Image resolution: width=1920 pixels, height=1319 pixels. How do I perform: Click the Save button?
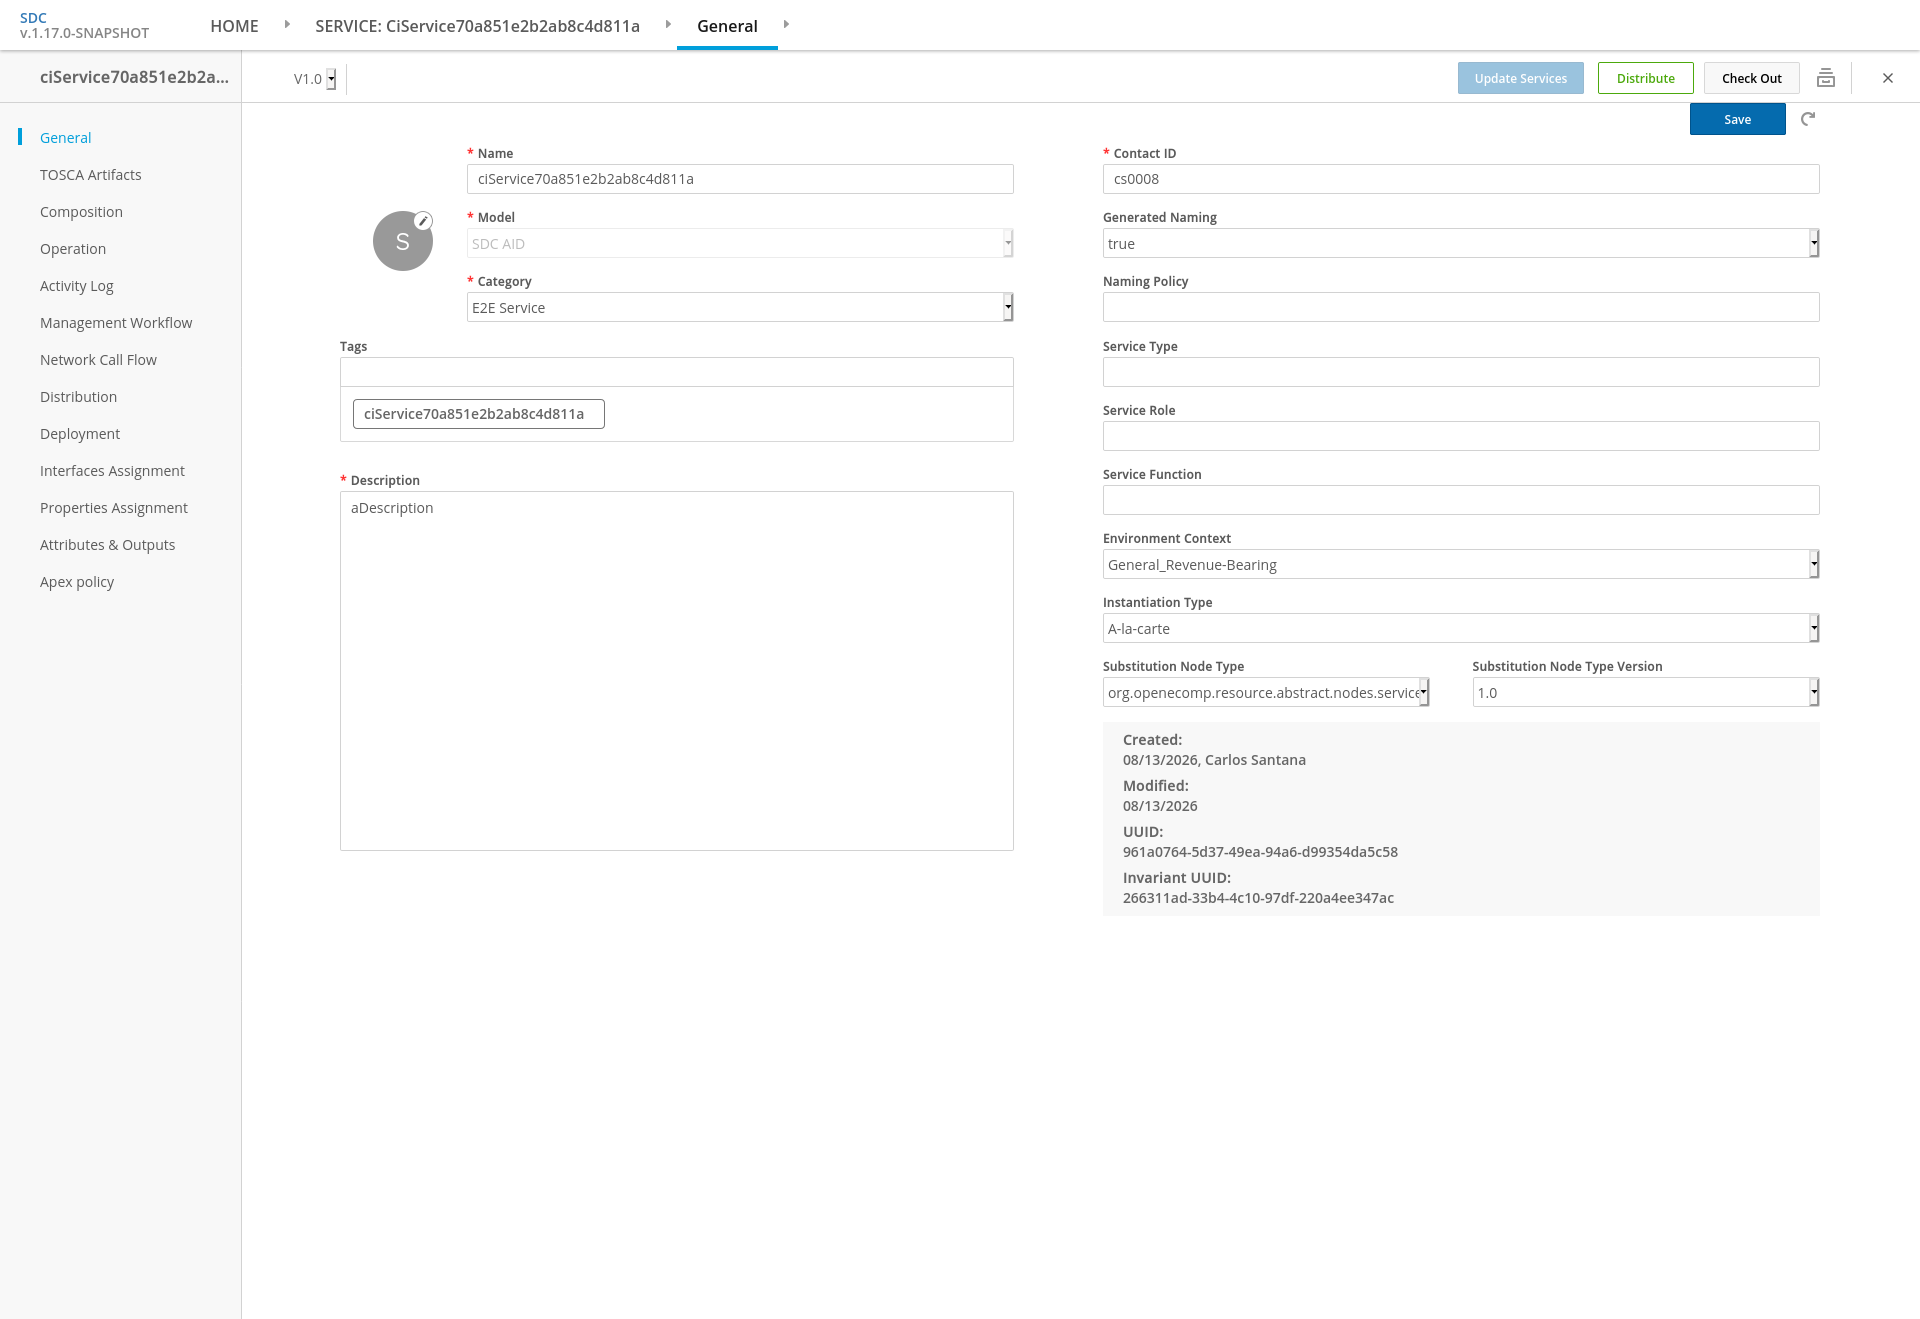click(1737, 119)
